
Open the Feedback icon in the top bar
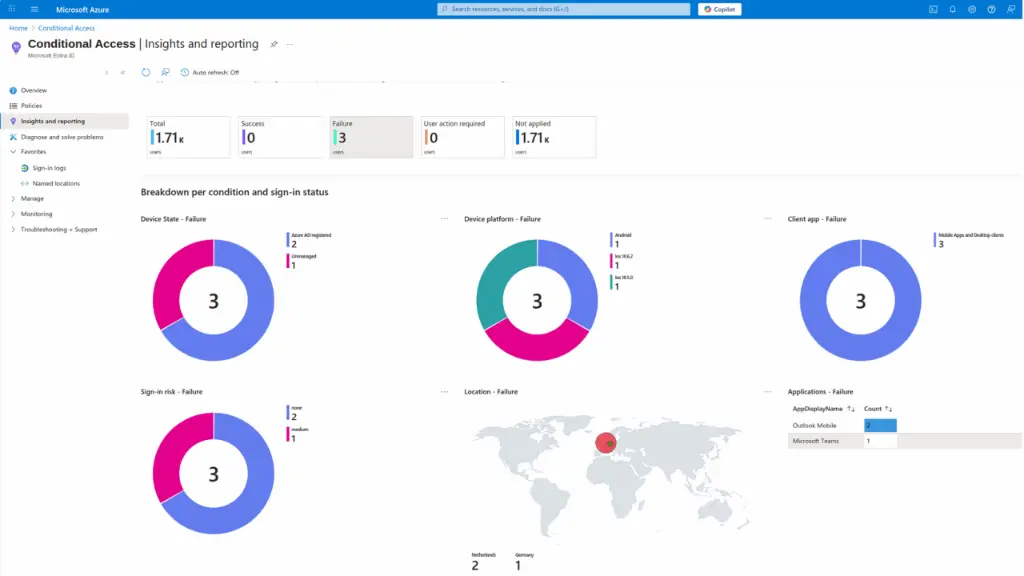[x=1011, y=9]
